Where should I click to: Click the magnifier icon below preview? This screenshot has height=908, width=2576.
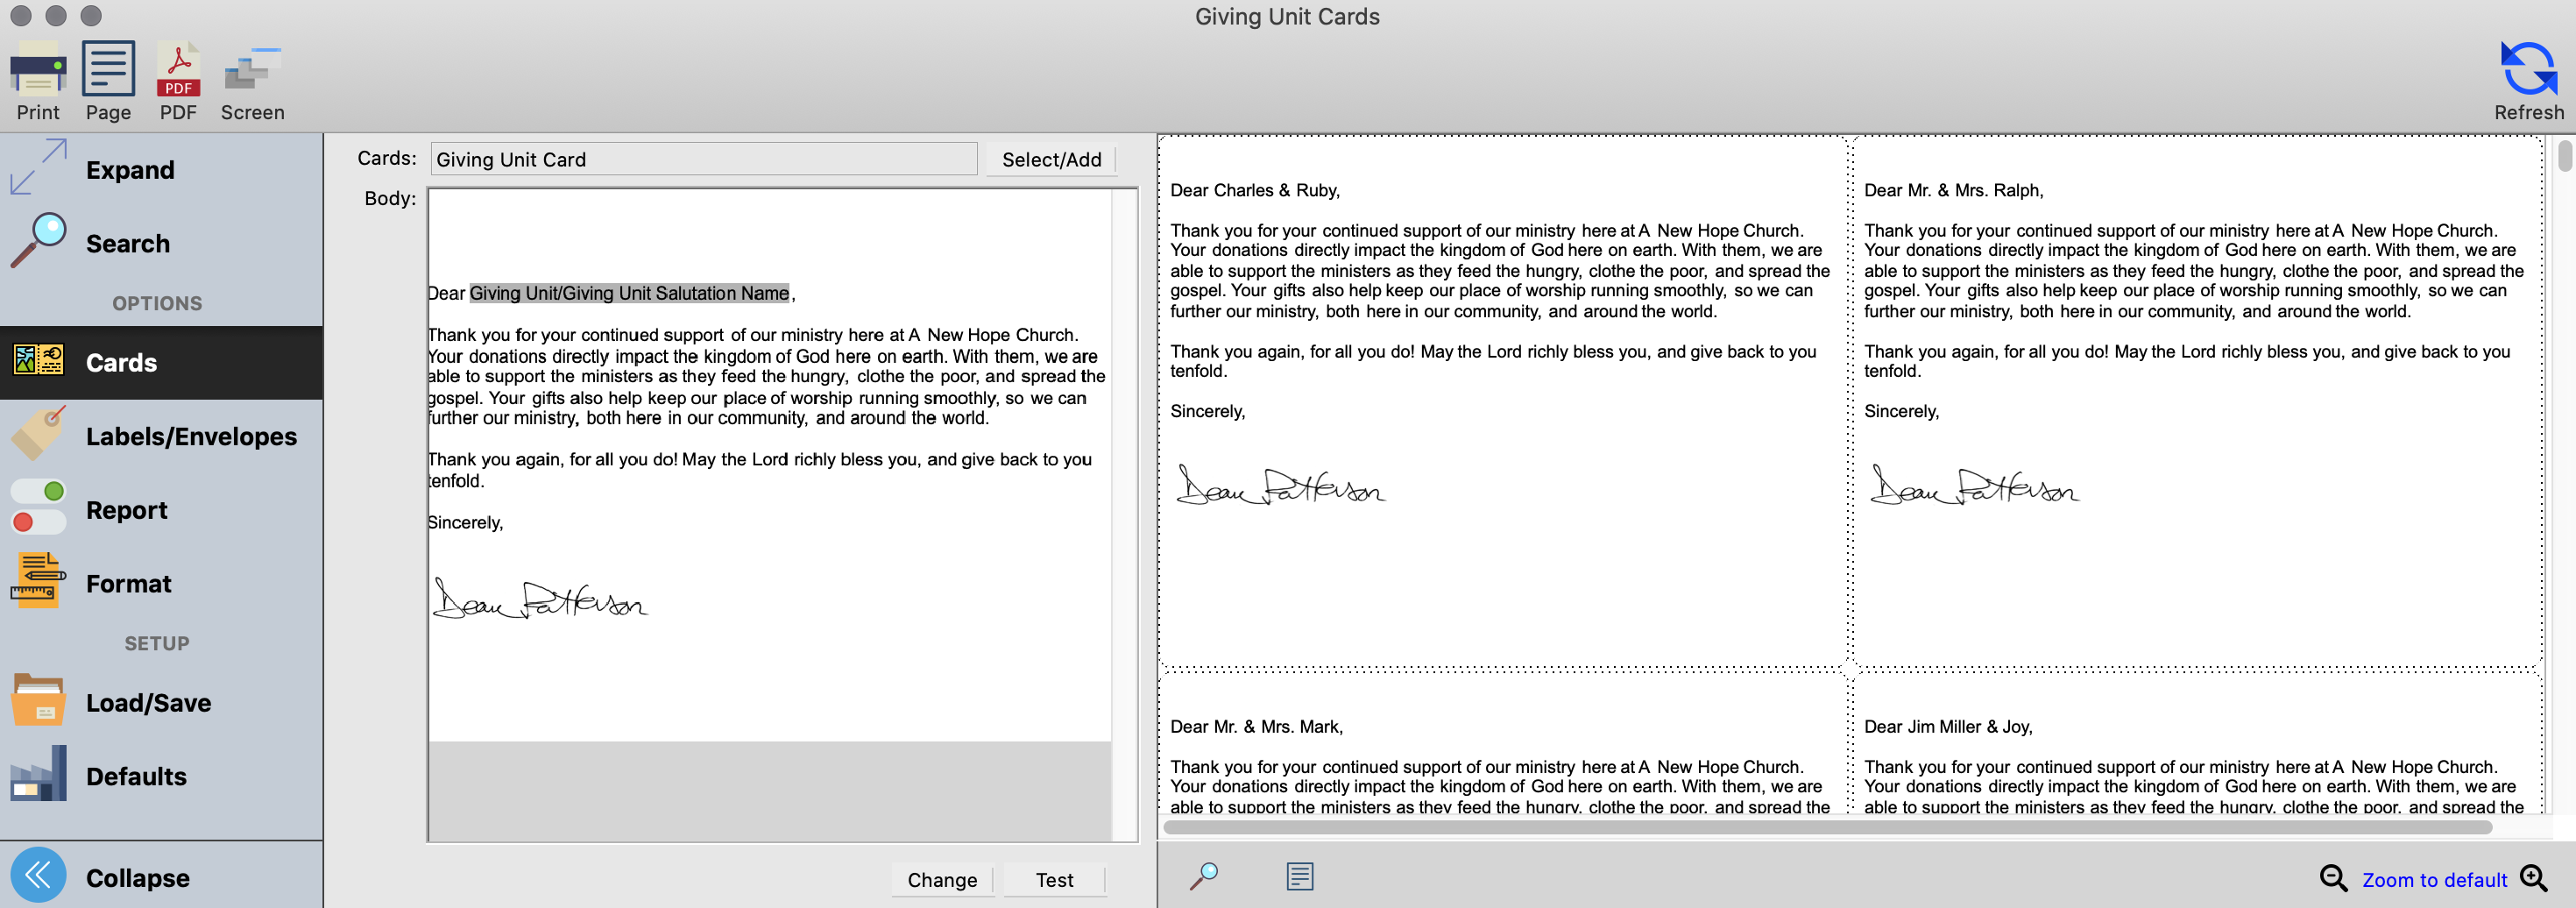tap(1204, 877)
